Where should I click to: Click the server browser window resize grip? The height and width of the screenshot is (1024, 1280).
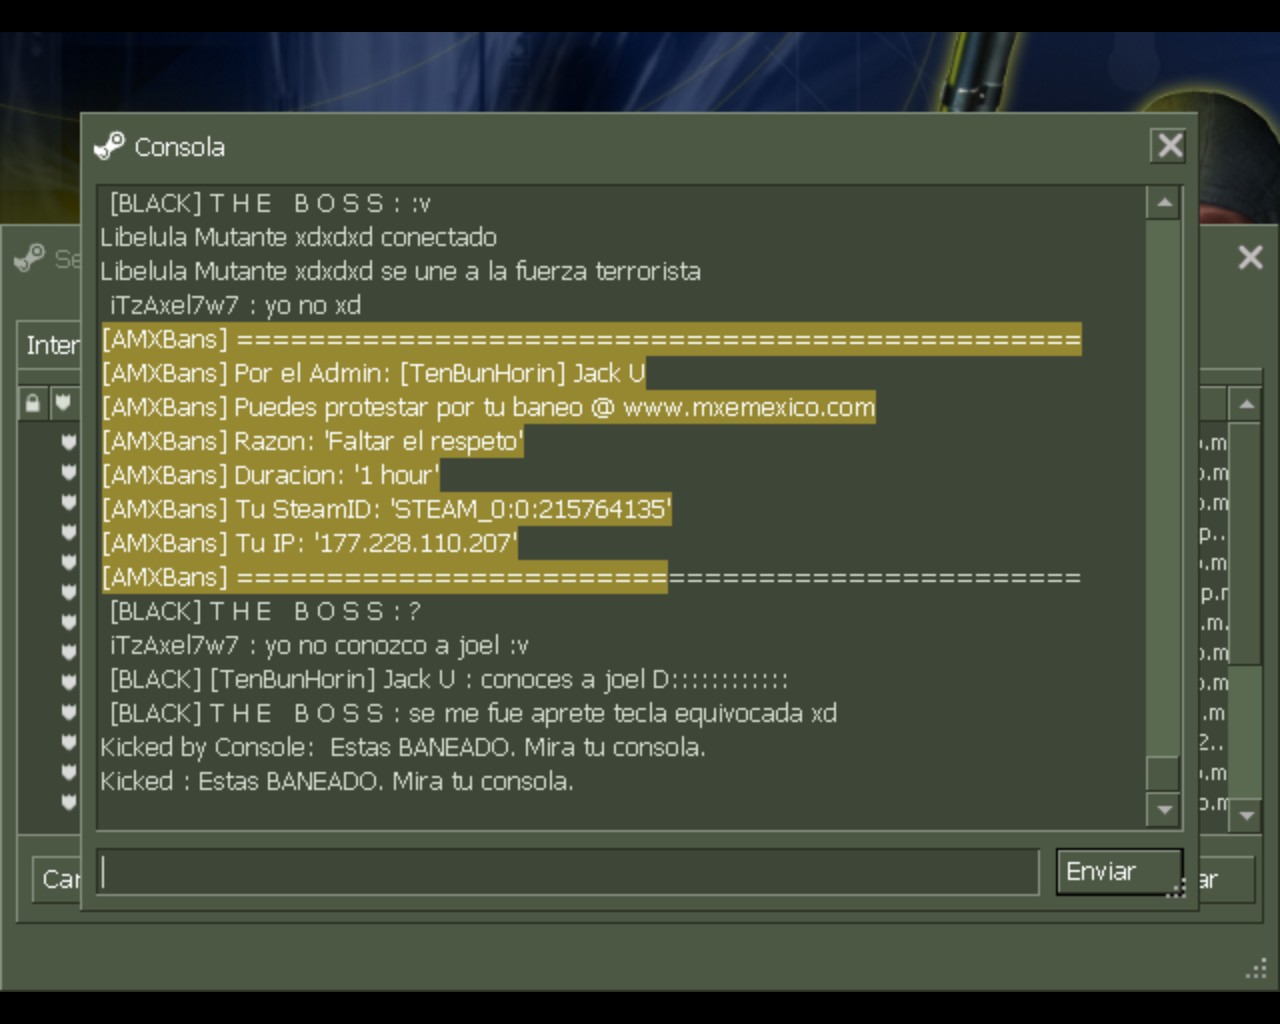pyautogui.click(x=1256, y=969)
